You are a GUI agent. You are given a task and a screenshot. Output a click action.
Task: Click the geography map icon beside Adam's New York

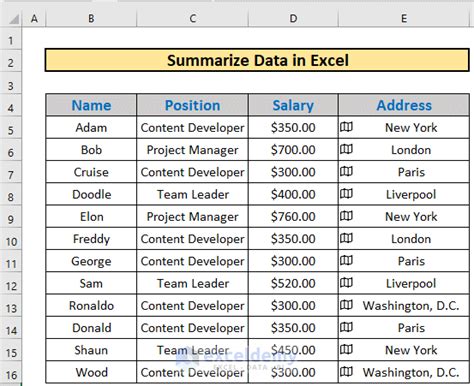click(x=346, y=127)
